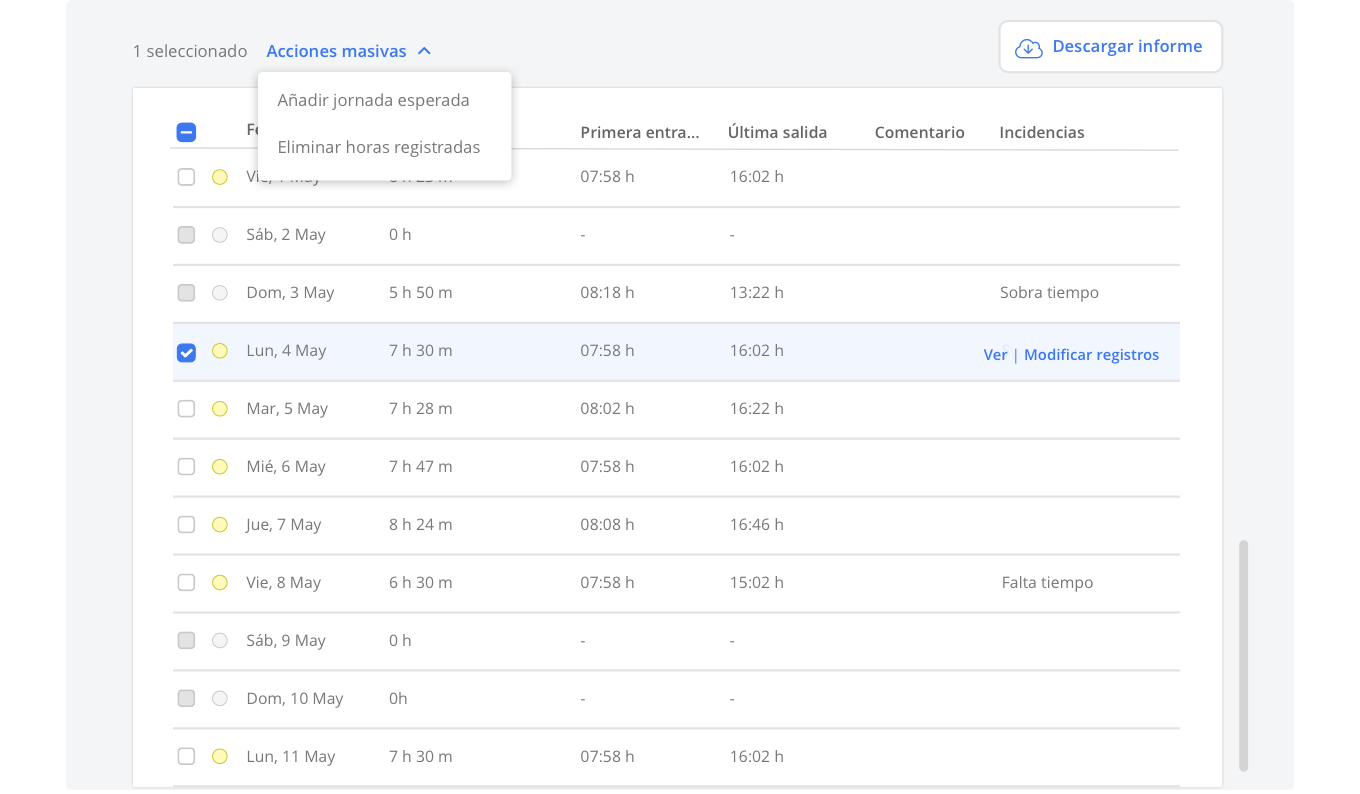Click the vertical scrollbar thumb

pyautogui.click(x=1244, y=656)
